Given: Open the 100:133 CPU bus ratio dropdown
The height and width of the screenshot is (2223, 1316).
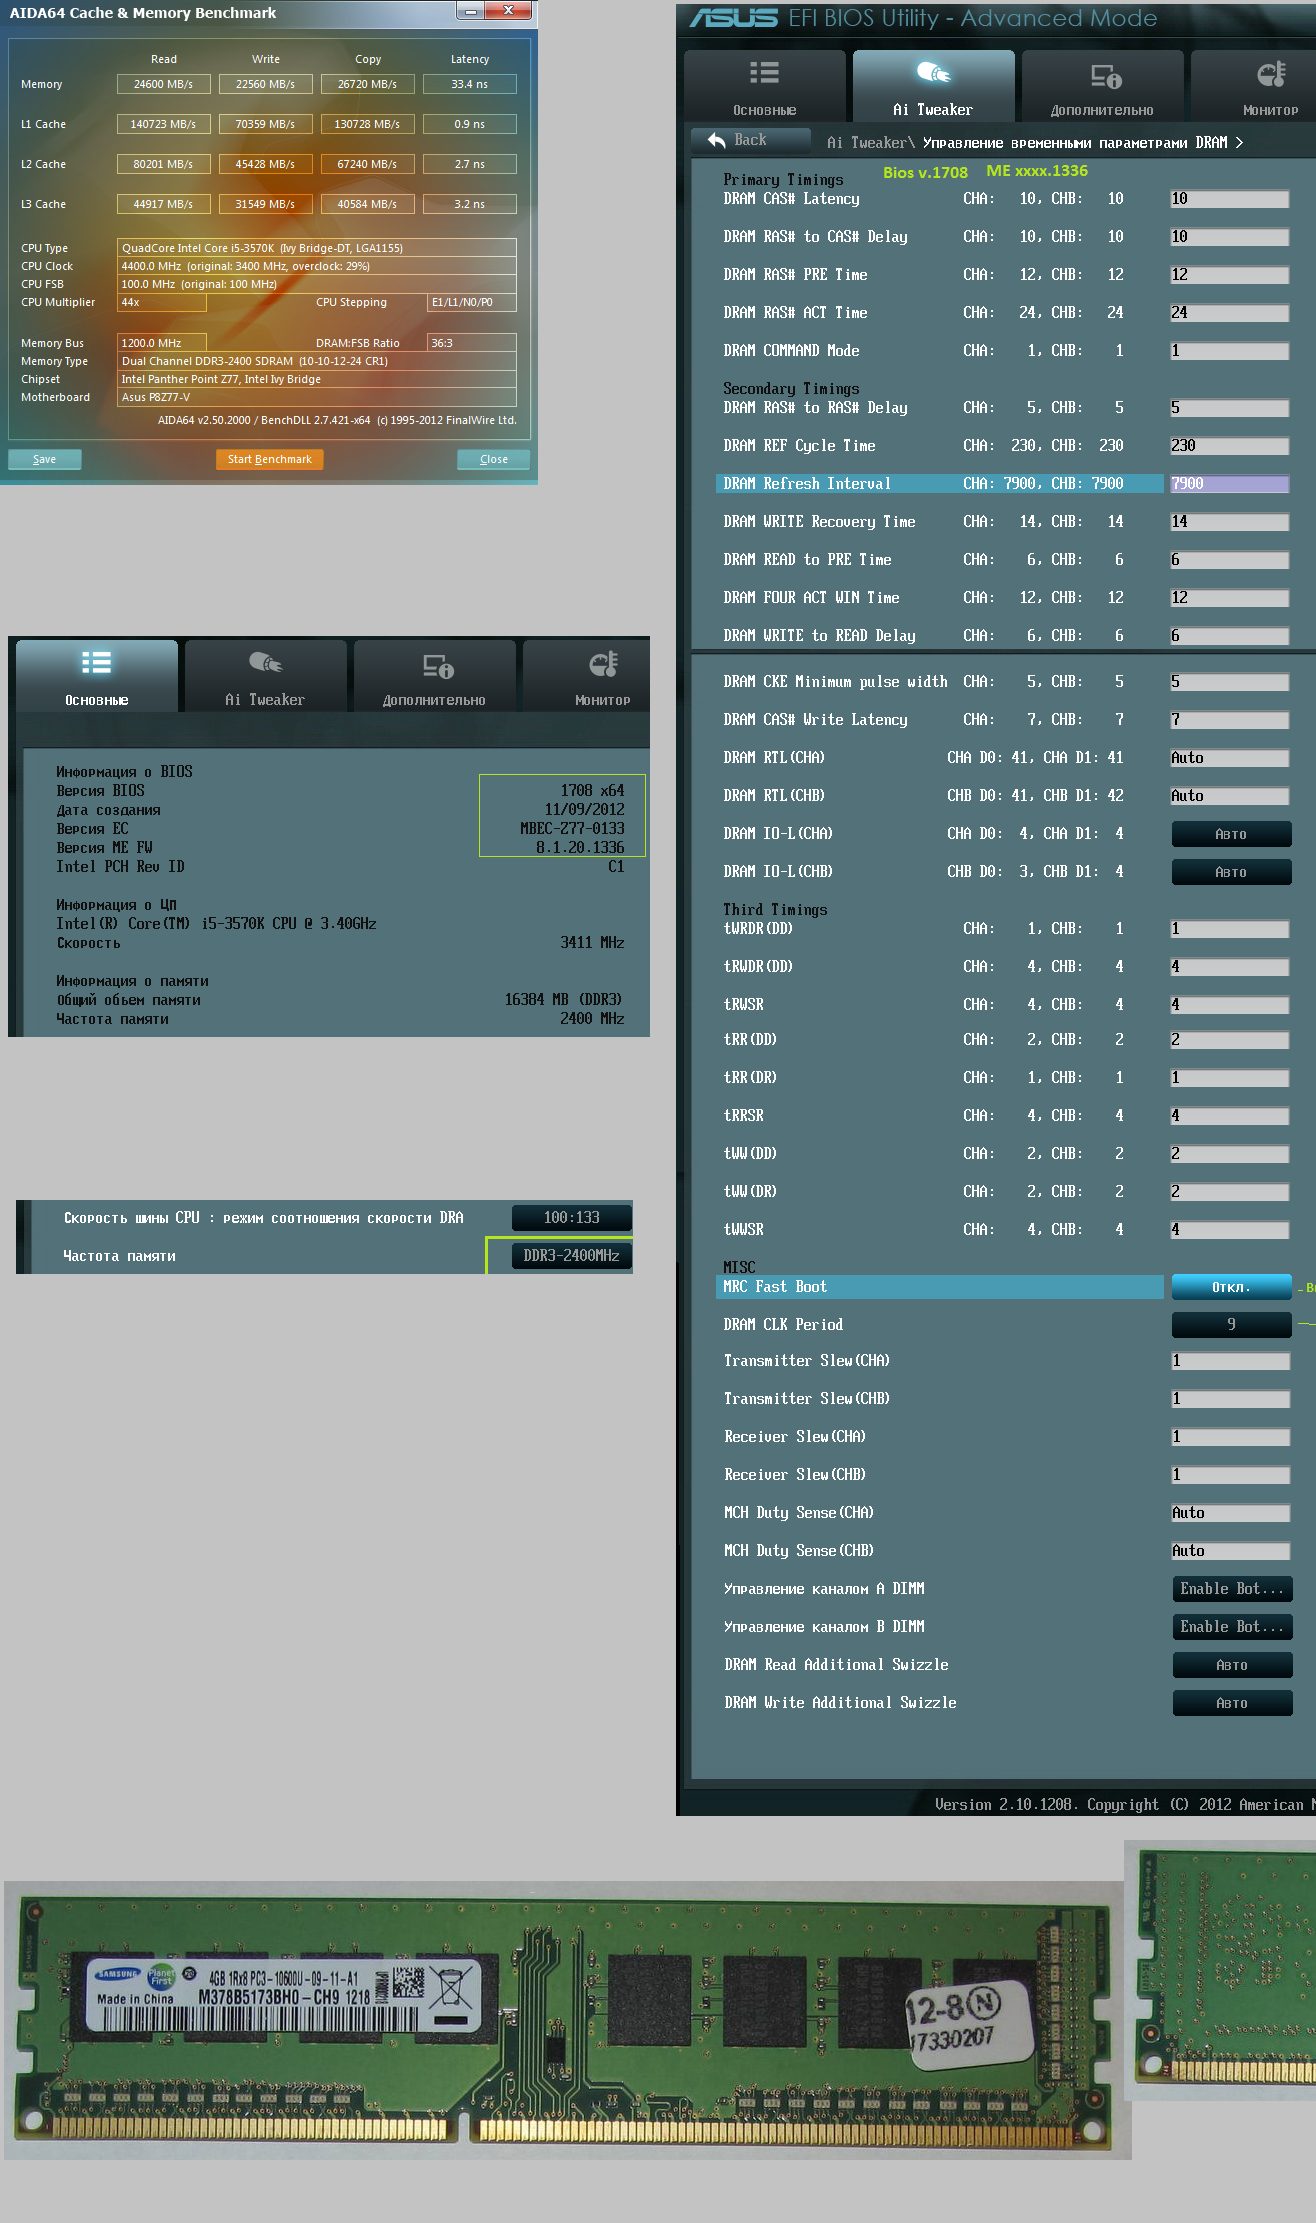Looking at the screenshot, I should 571,1217.
